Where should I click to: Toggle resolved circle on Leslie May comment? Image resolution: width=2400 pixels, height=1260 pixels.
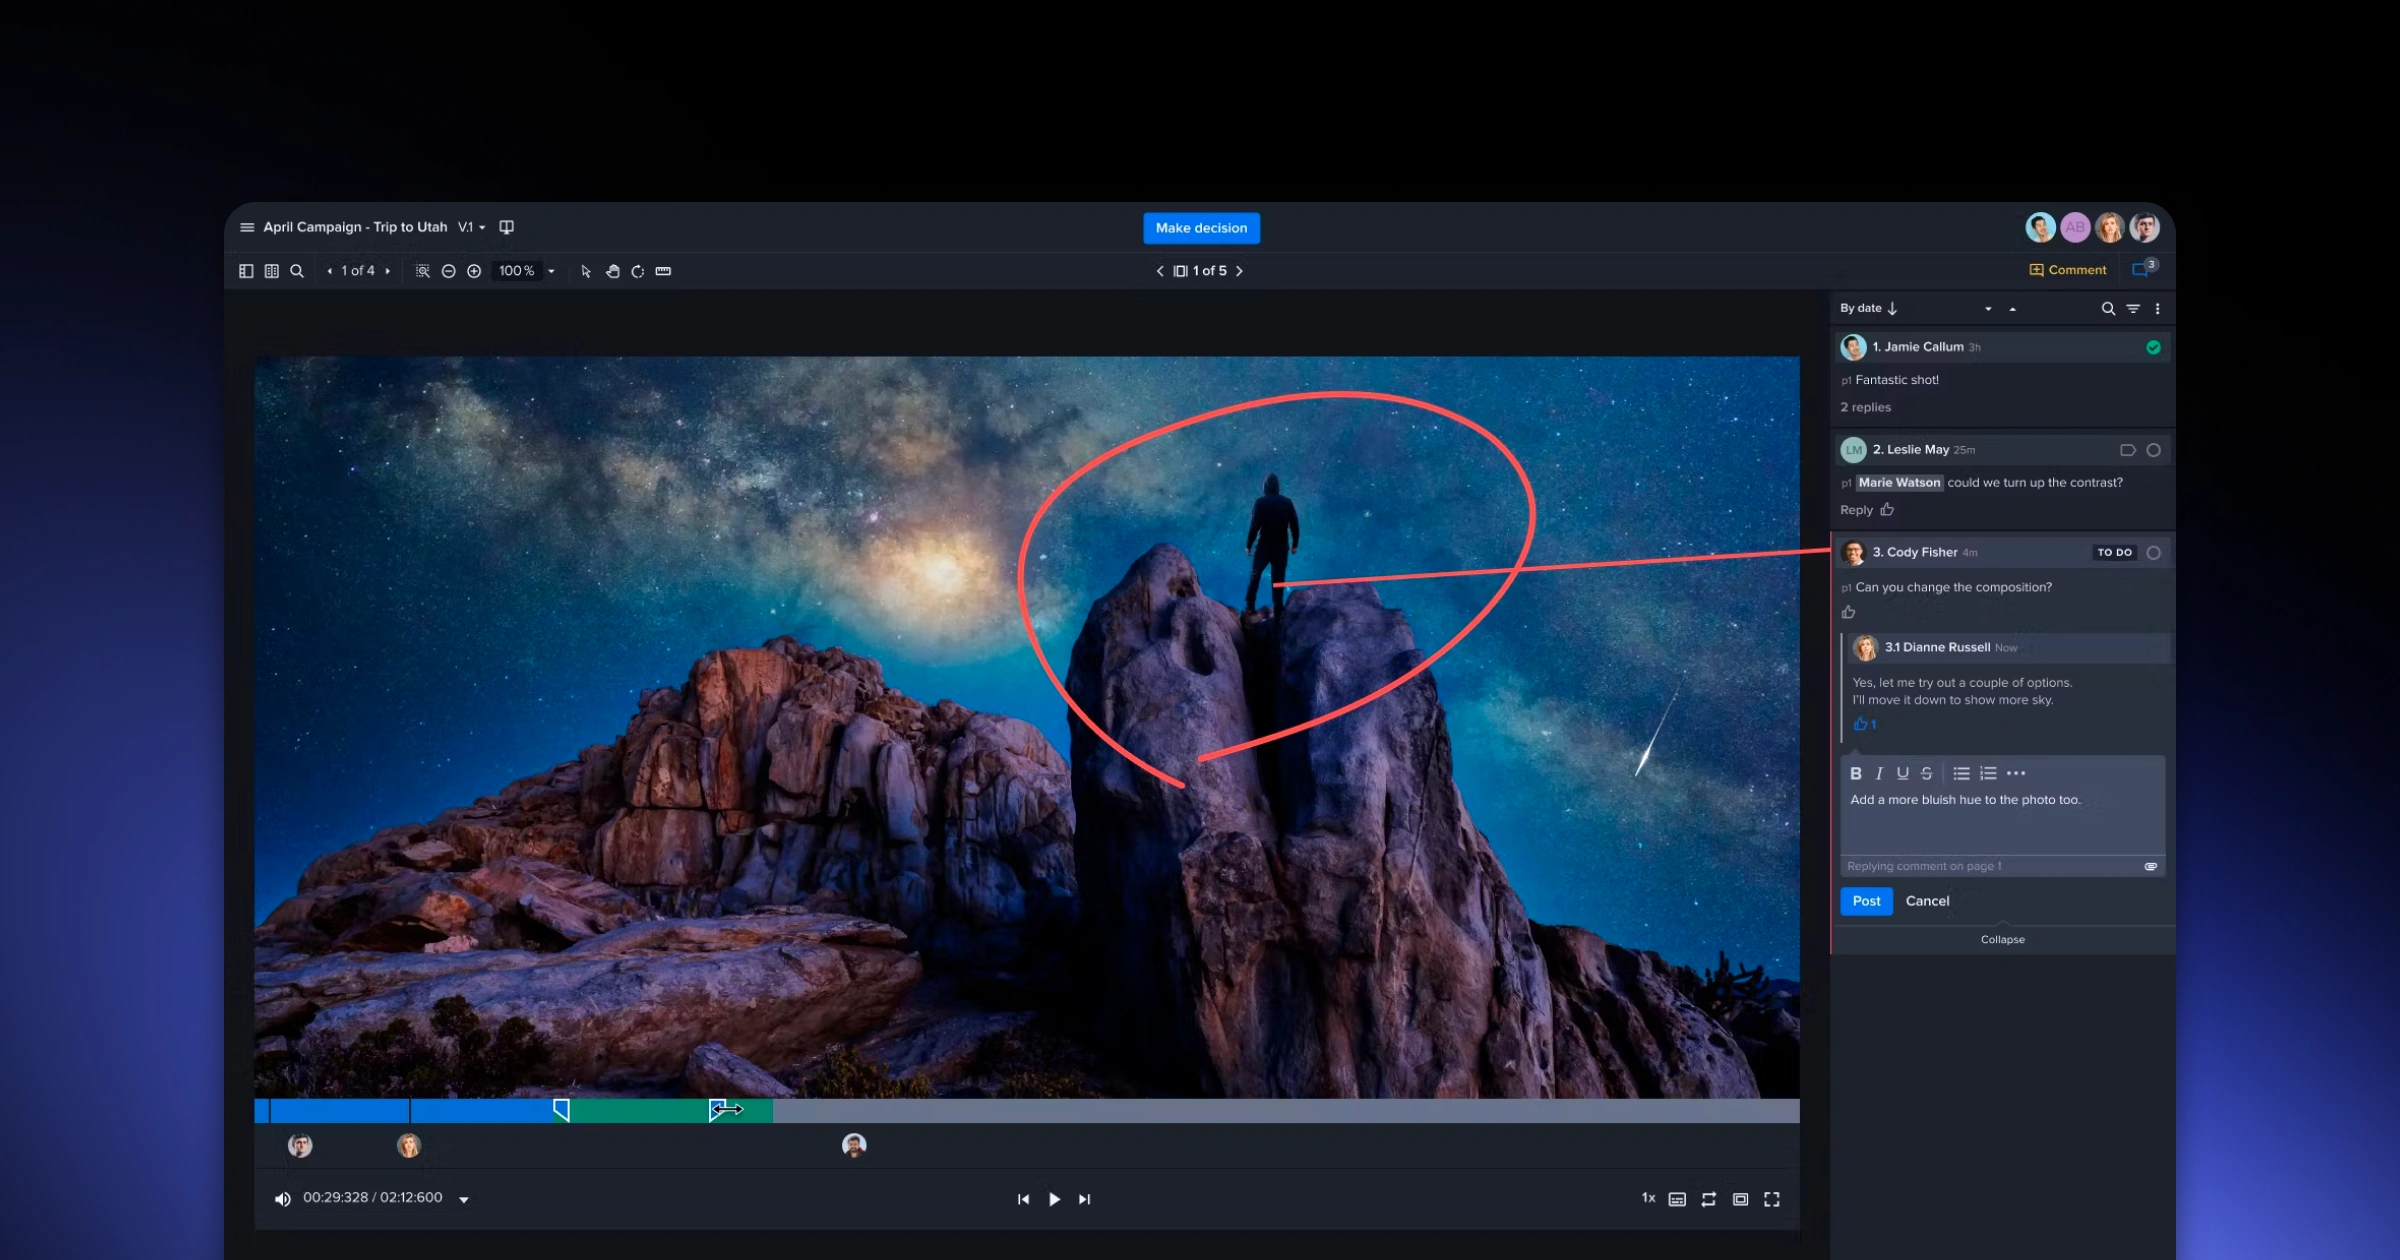pyautogui.click(x=2154, y=450)
